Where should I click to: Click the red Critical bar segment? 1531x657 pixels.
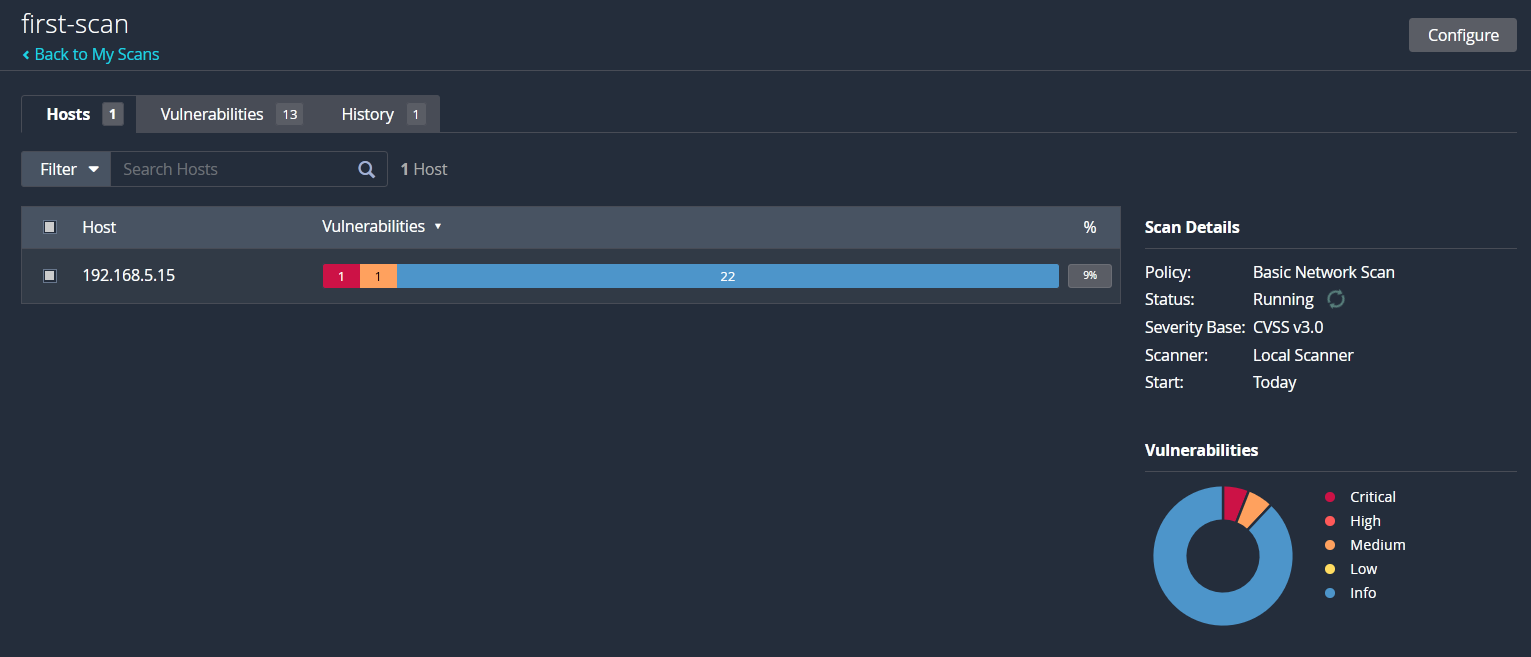coord(341,276)
